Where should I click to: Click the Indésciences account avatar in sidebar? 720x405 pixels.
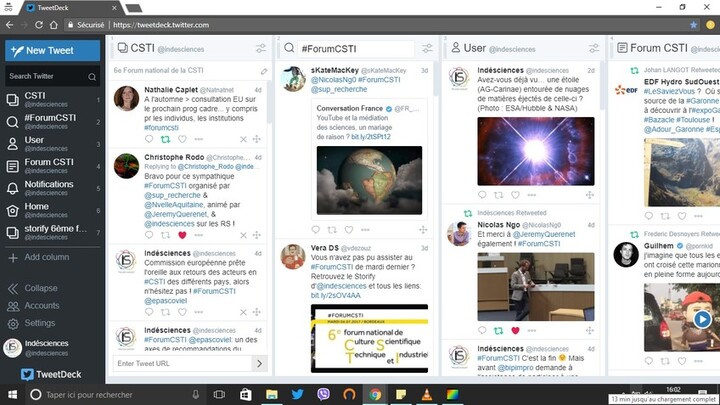(12, 348)
